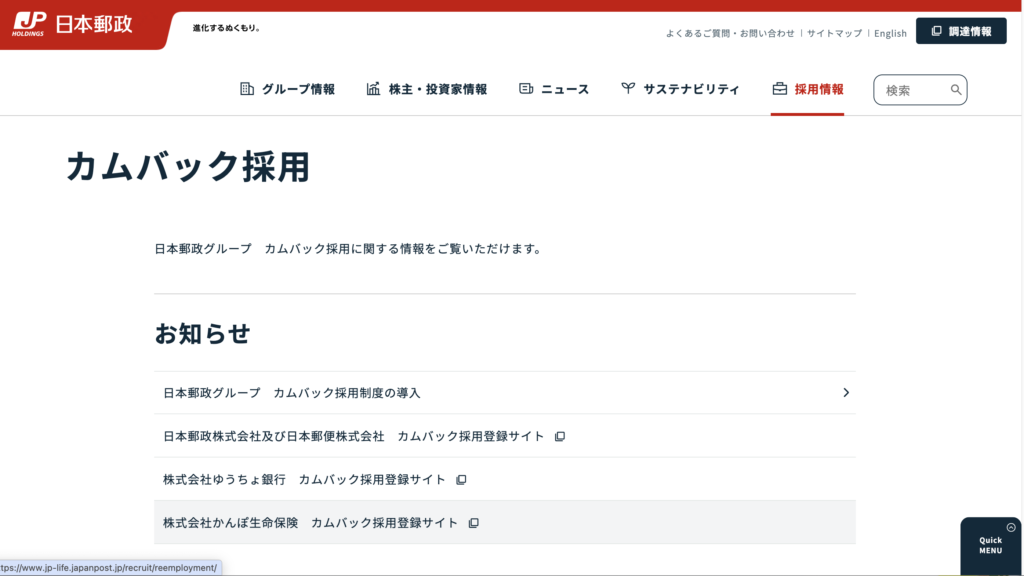Open the 株主・投資家情報 menu
Screen dimensions: 1024x576
click(x=426, y=89)
